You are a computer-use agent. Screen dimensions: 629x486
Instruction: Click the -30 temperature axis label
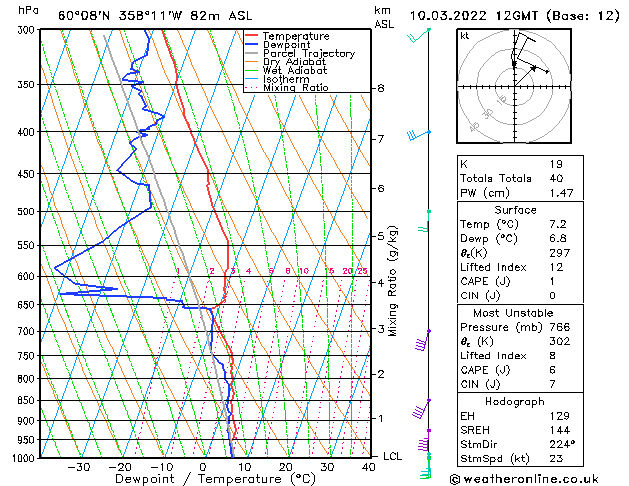79,467
